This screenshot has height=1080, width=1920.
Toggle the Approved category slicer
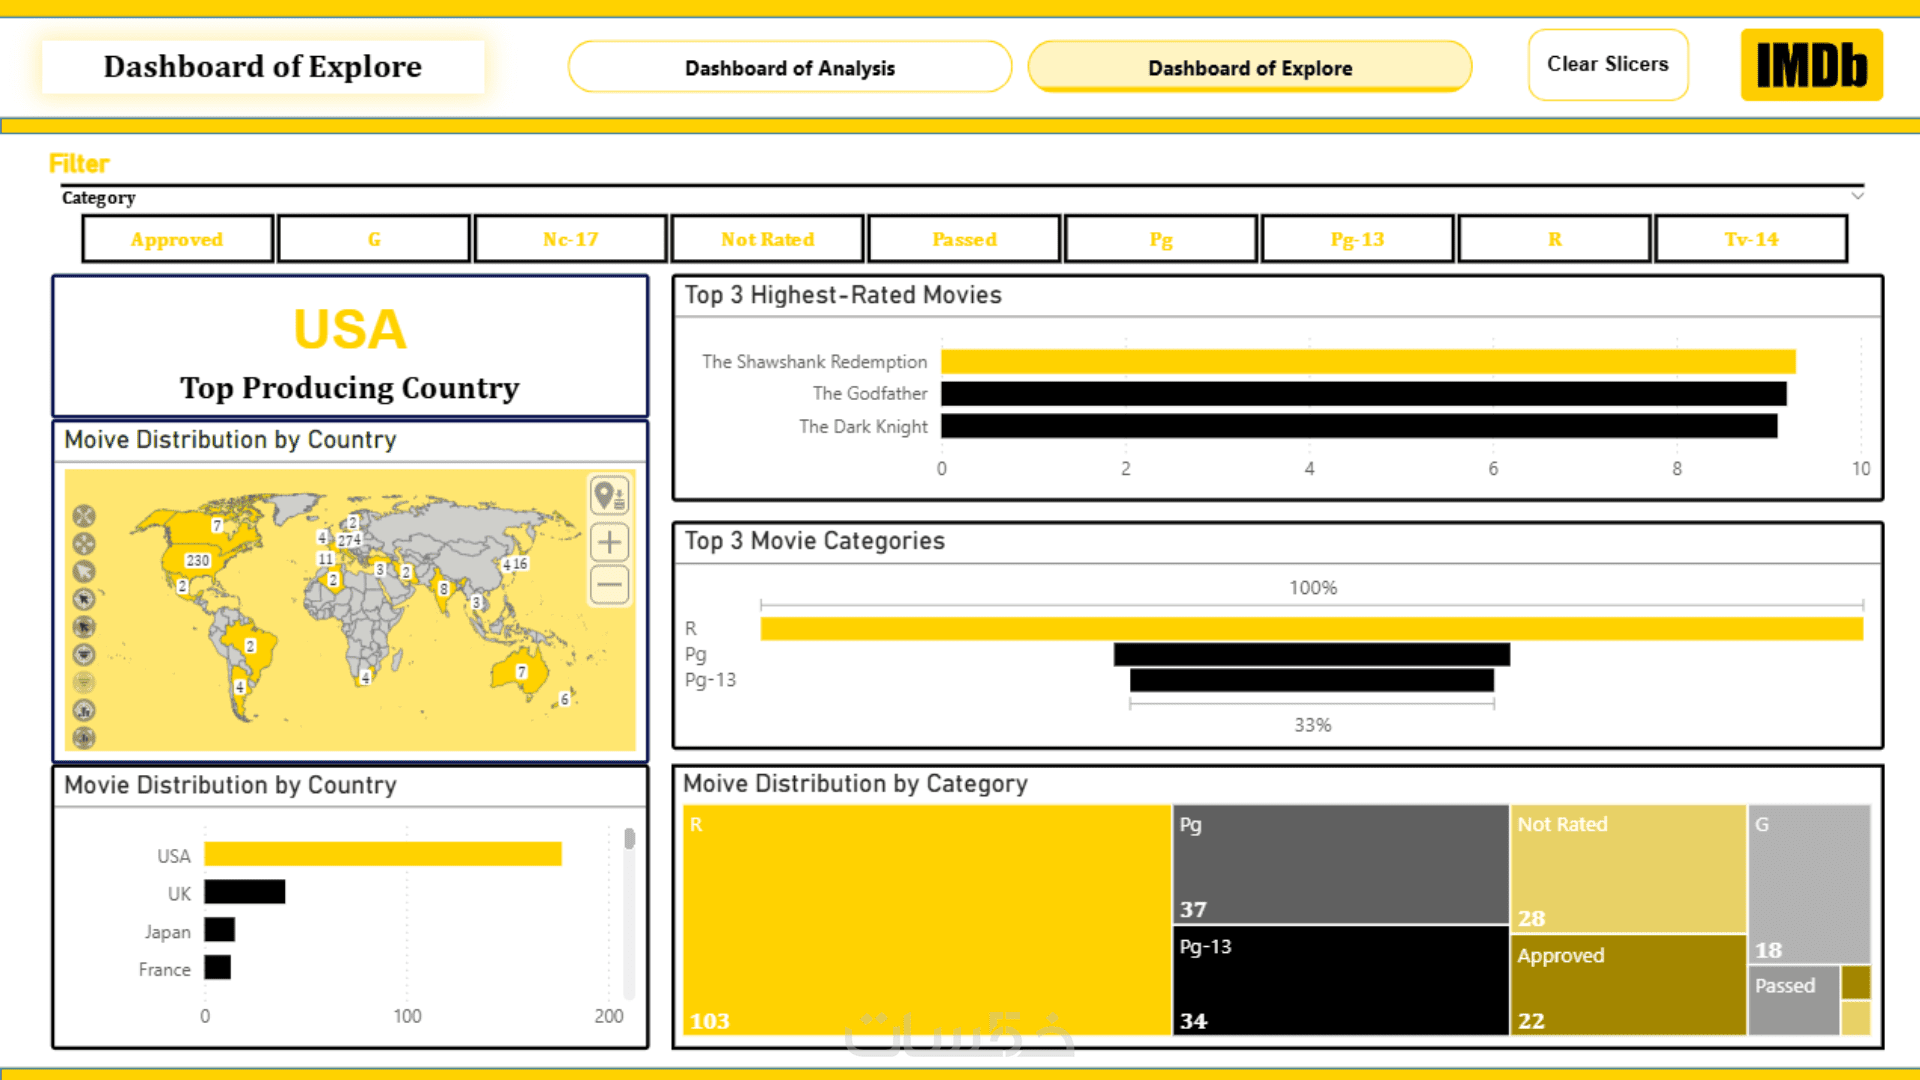(177, 240)
